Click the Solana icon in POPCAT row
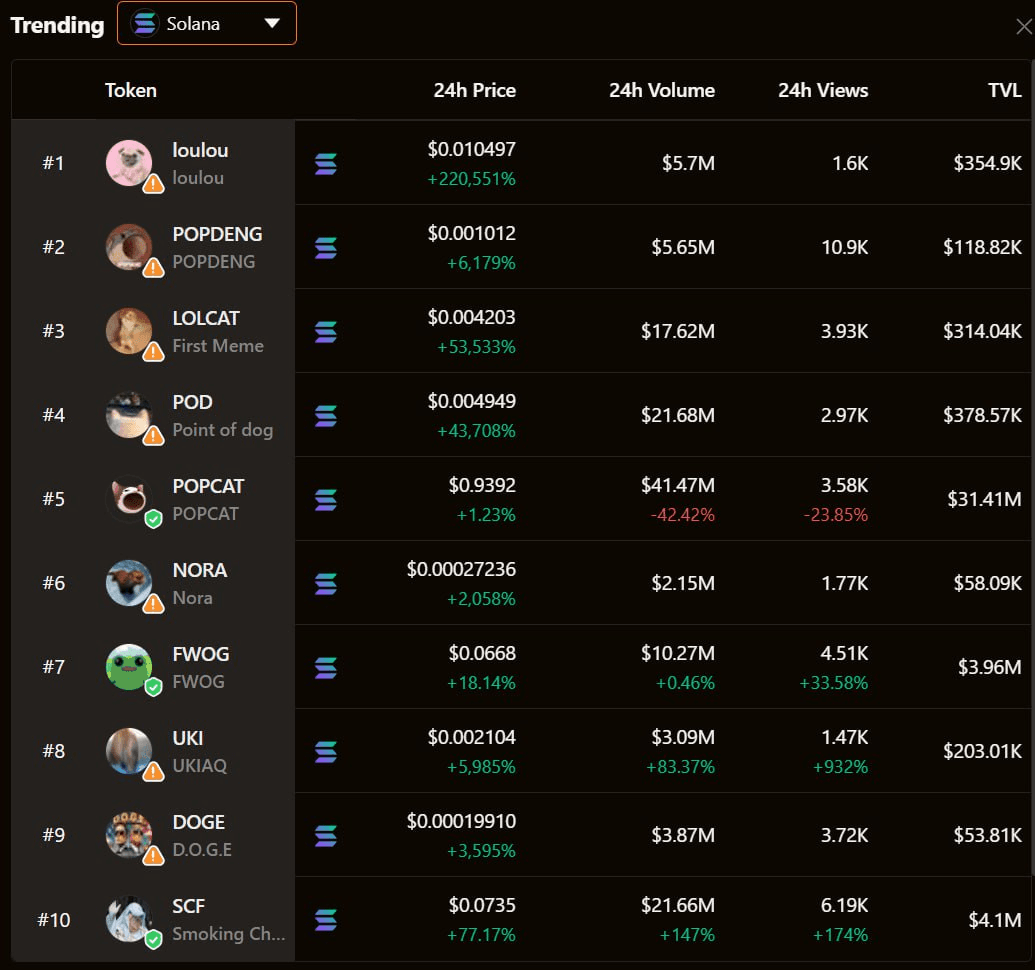Image resolution: width=1035 pixels, height=970 pixels. [326, 500]
